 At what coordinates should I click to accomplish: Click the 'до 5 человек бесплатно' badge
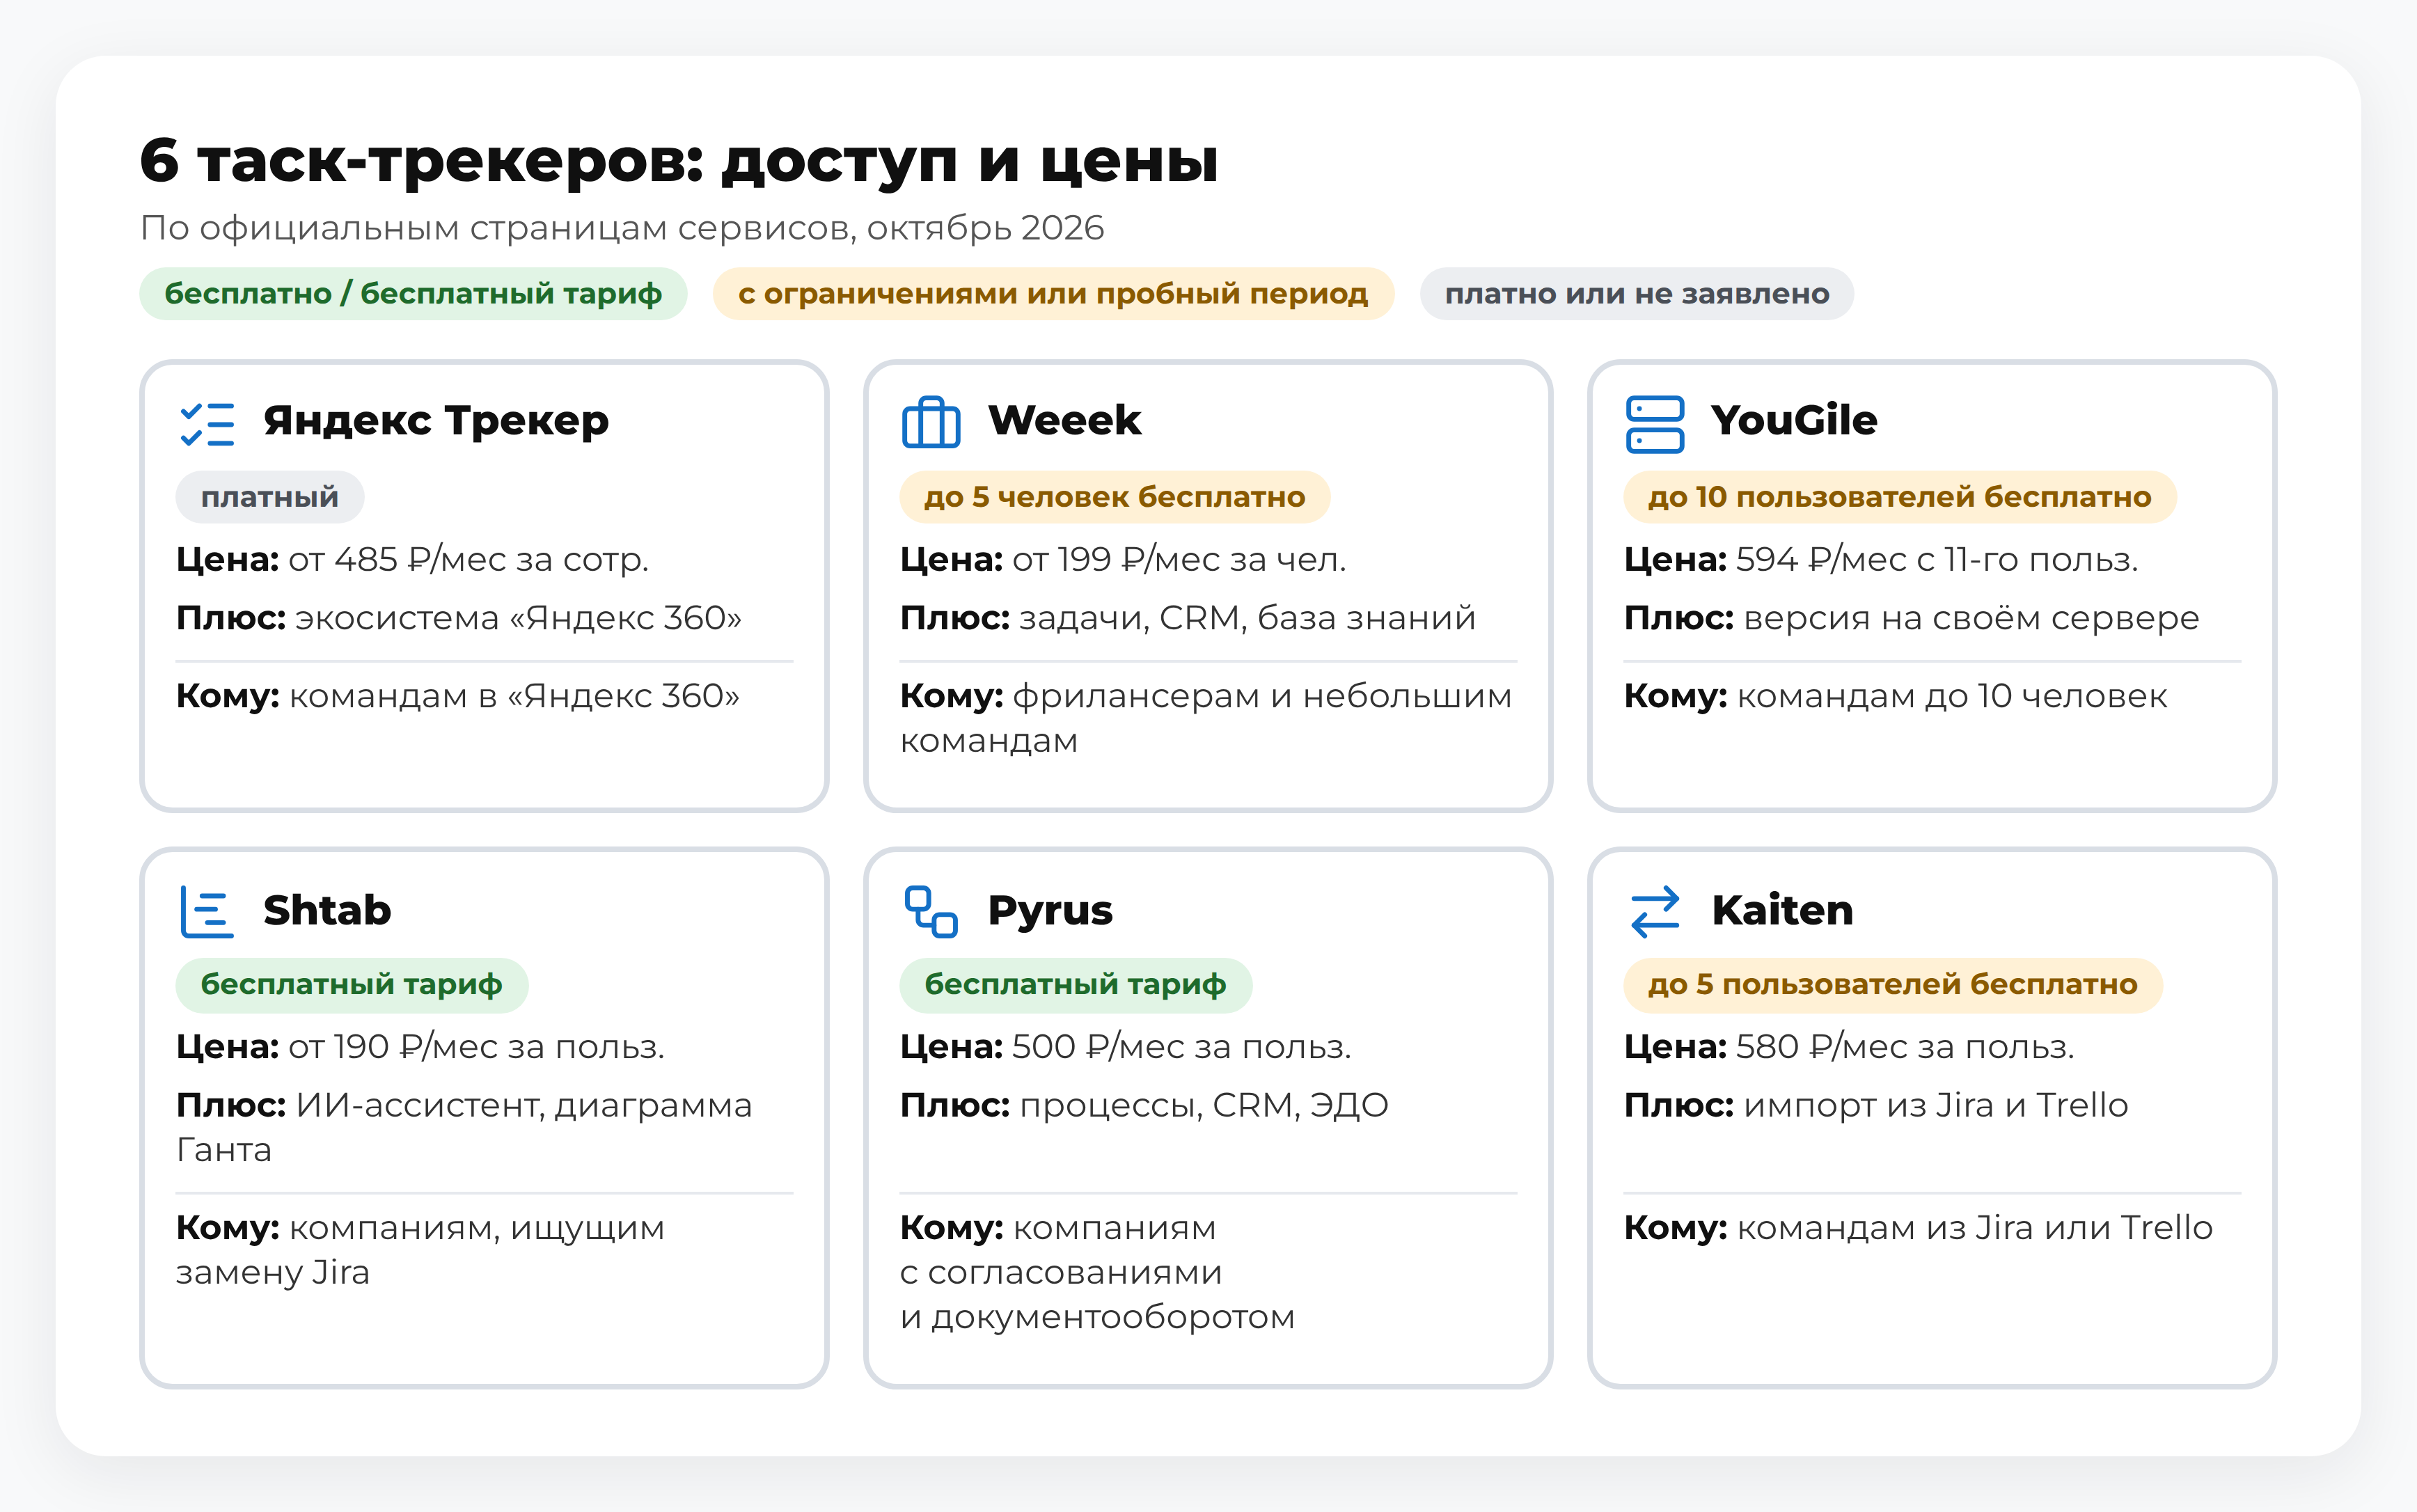pyautogui.click(x=1115, y=497)
